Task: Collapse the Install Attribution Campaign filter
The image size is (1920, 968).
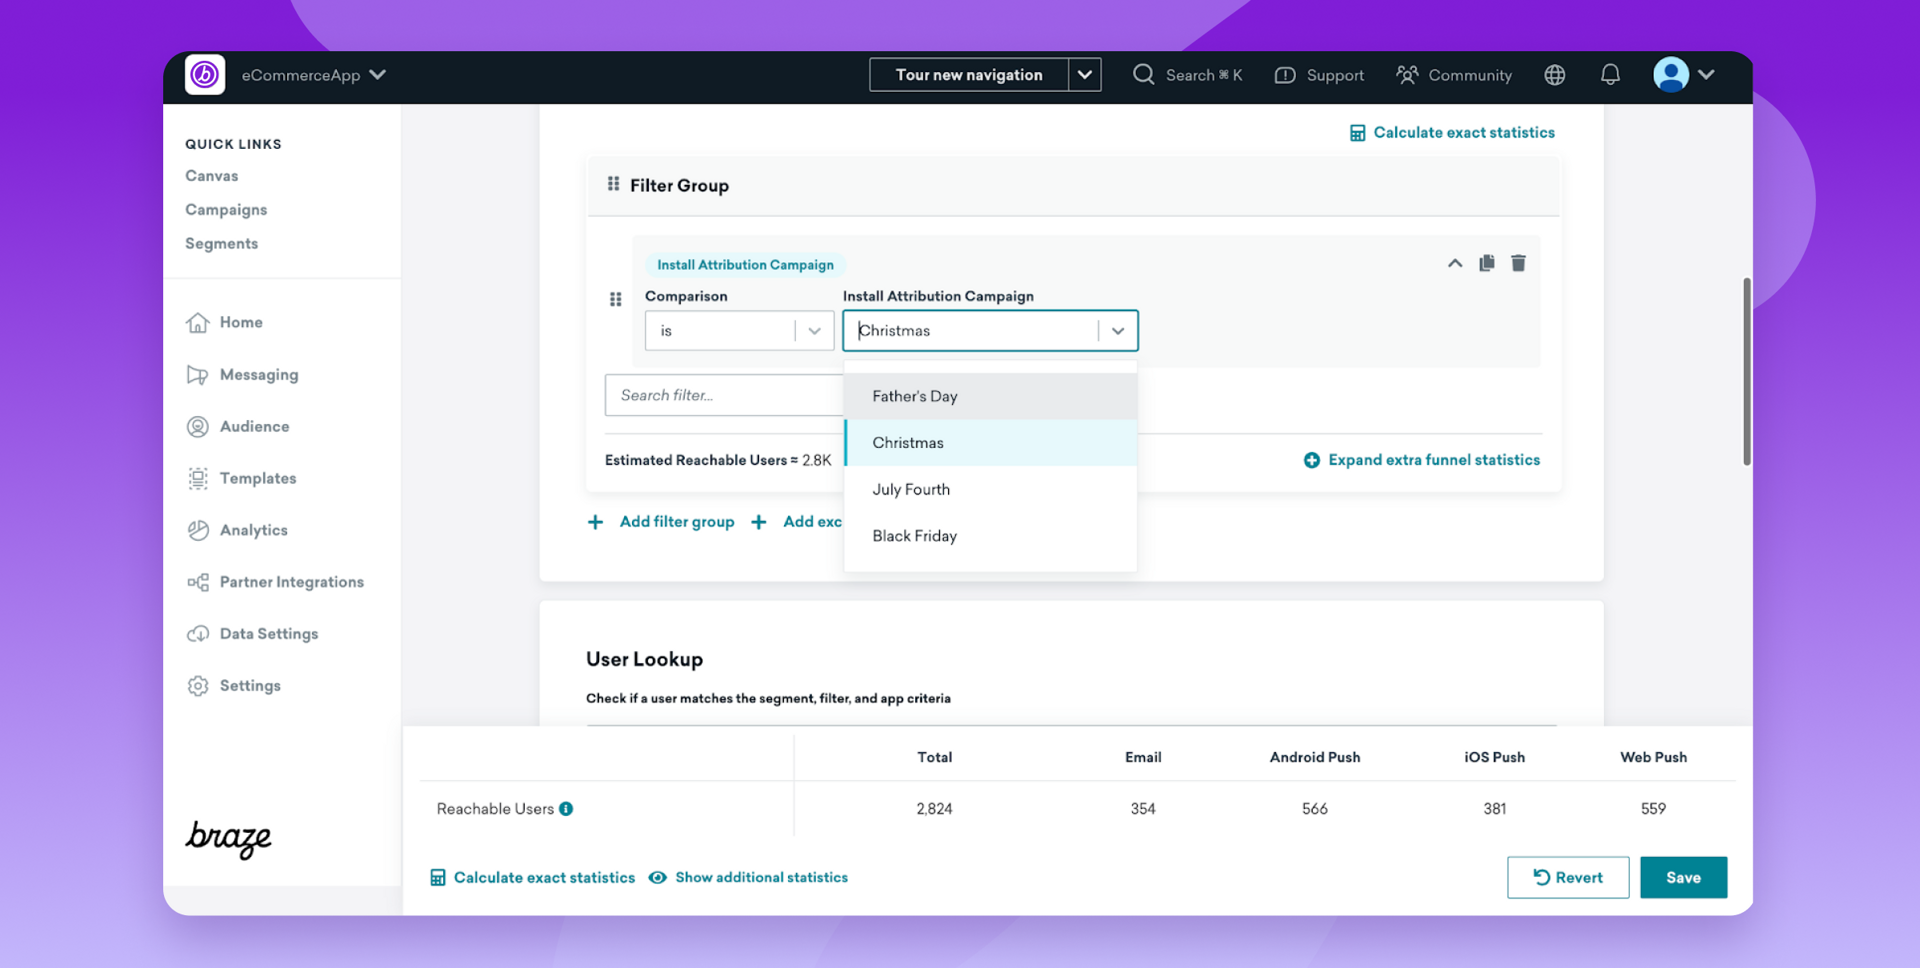Action: [x=1455, y=263]
